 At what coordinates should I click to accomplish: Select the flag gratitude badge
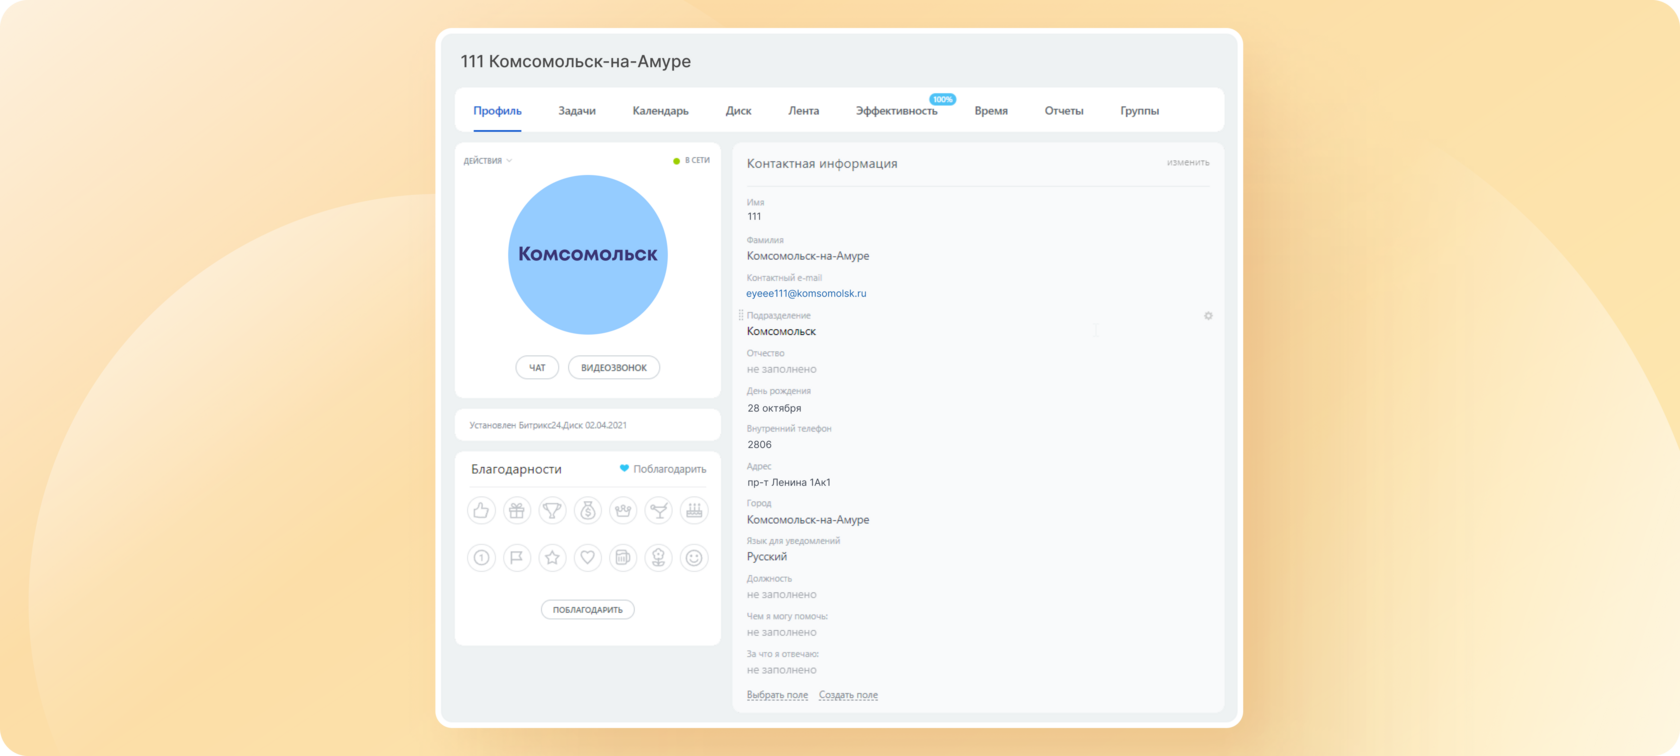(x=517, y=558)
